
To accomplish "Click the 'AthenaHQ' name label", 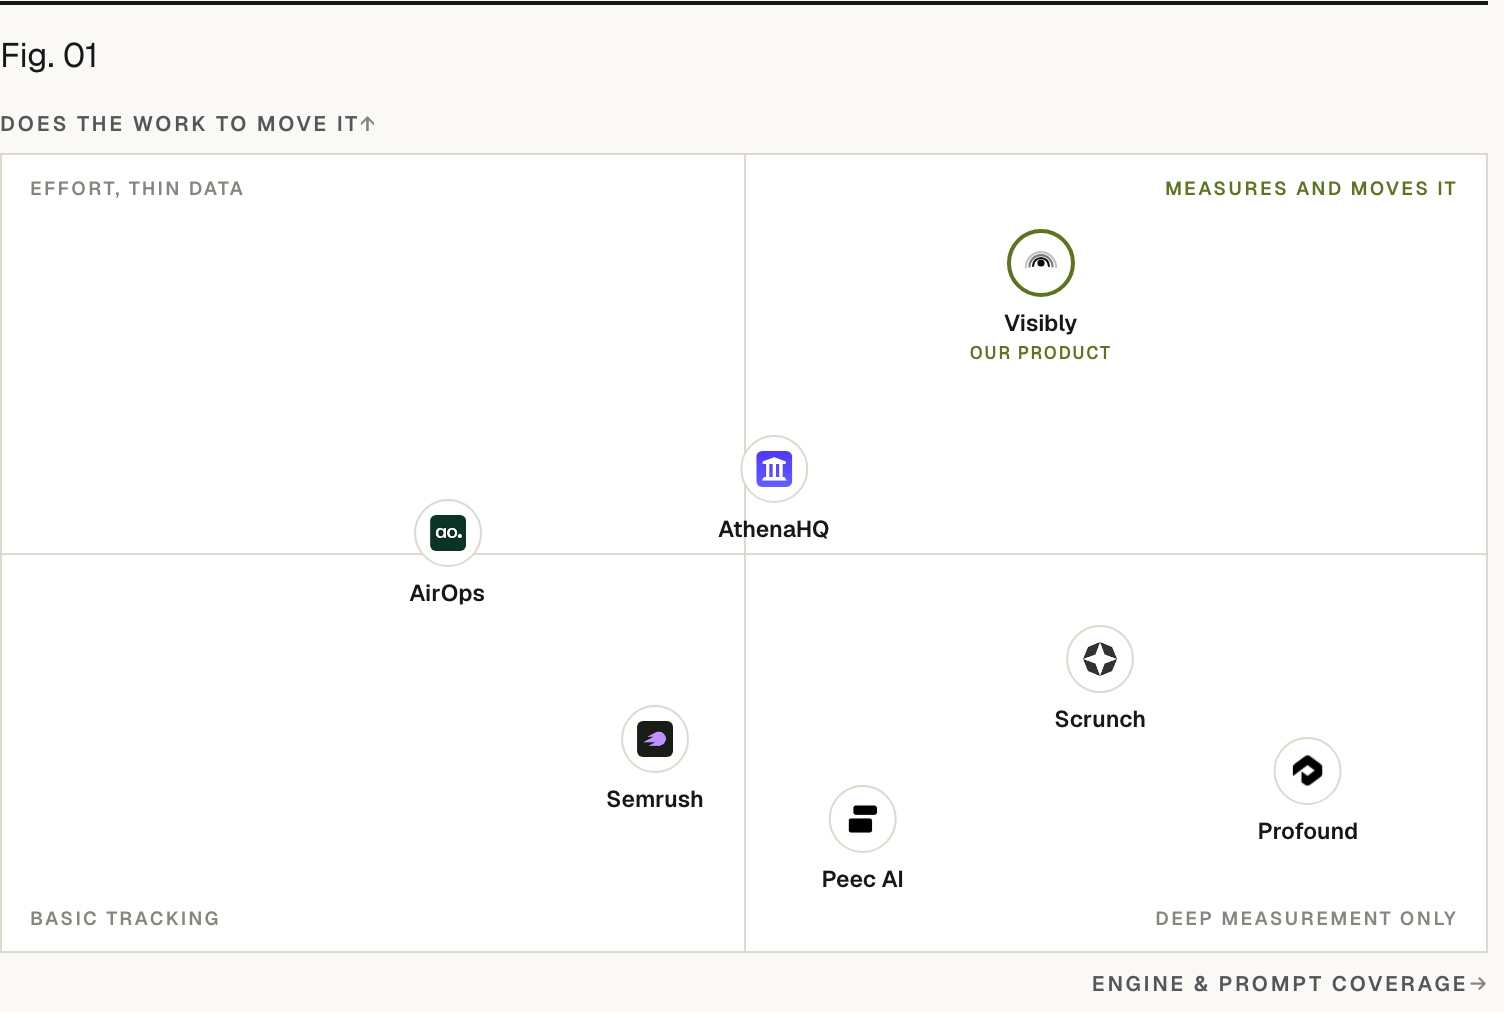I will (774, 529).
